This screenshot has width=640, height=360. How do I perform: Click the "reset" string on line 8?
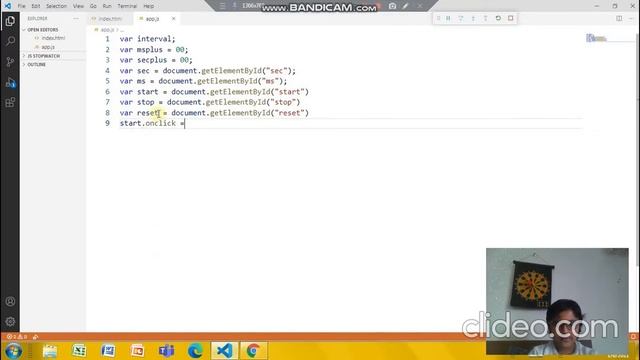[x=289, y=113]
